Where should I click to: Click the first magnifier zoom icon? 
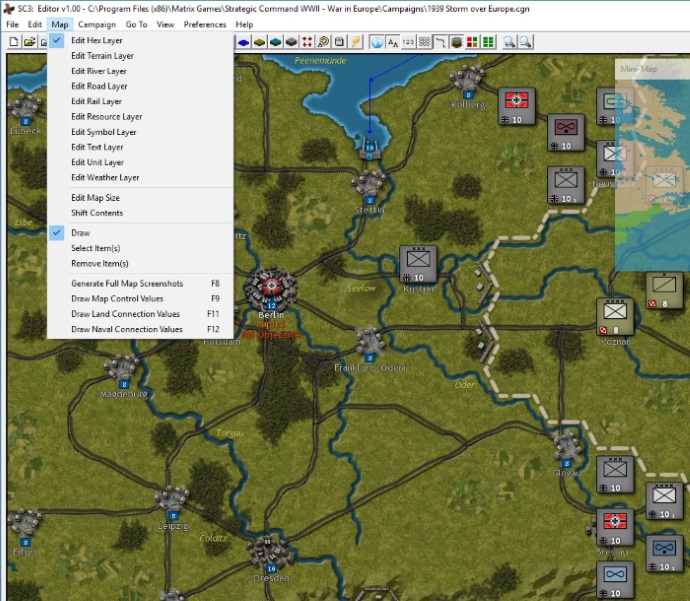coord(509,42)
